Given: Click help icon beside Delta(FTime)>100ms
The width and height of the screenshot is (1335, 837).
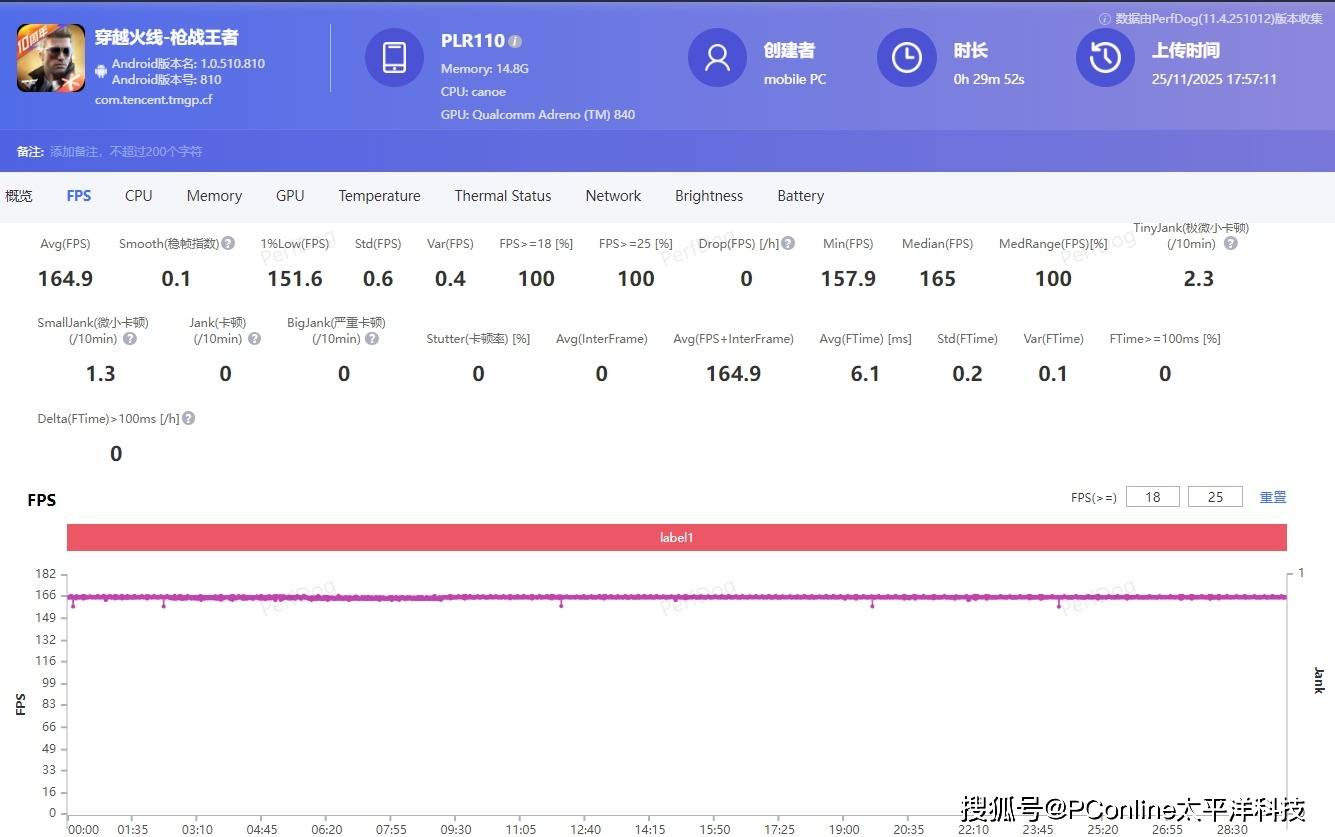Looking at the screenshot, I should tap(189, 419).
